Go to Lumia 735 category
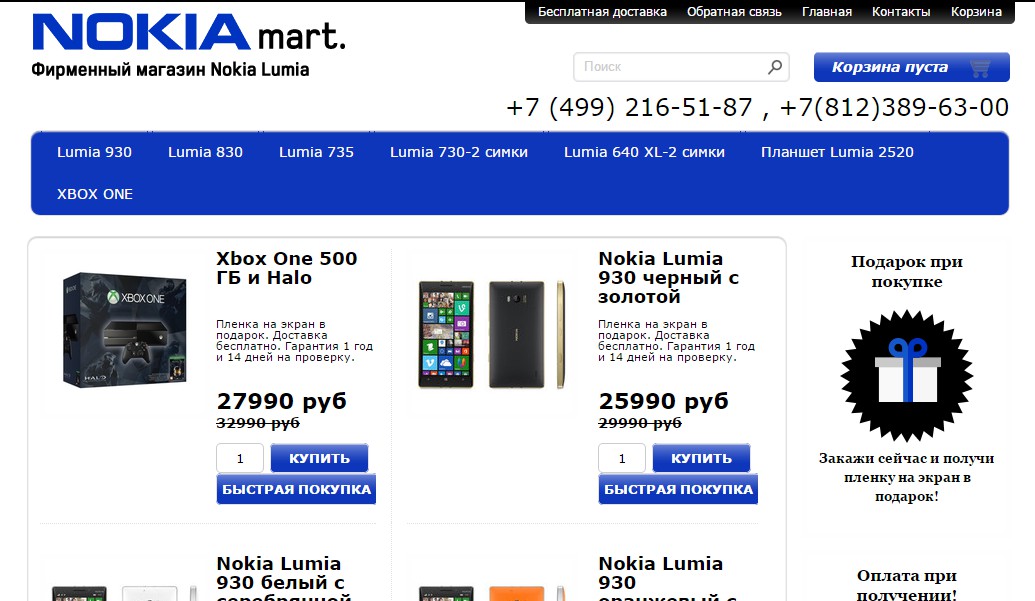 (x=316, y=152)
